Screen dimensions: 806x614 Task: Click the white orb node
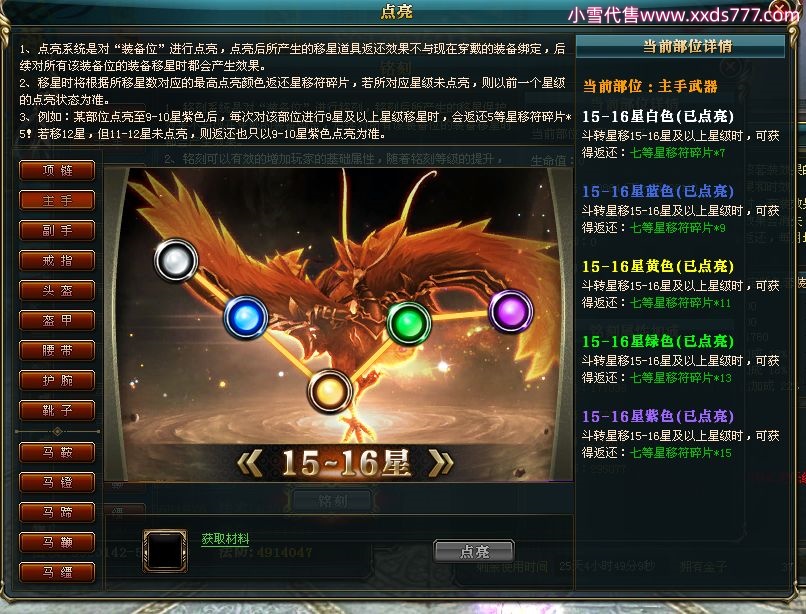click(x=176, y=260)
